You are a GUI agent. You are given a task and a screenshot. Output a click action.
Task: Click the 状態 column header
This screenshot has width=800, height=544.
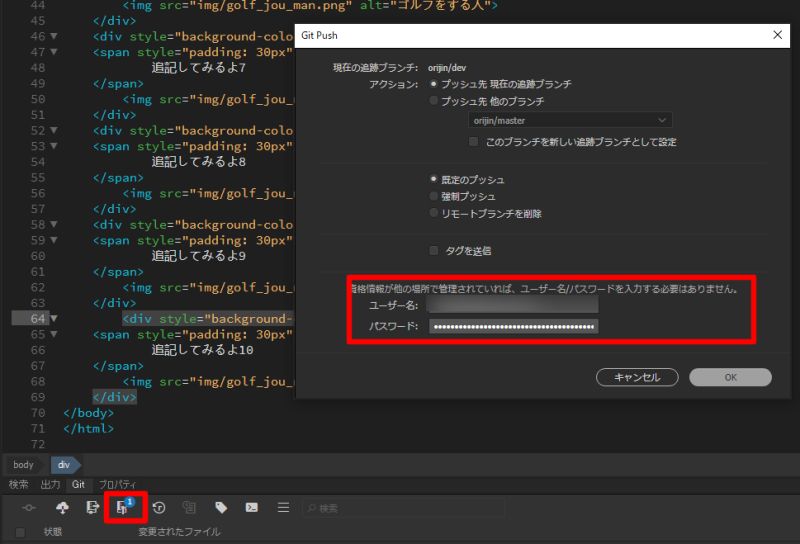[53, 532]
